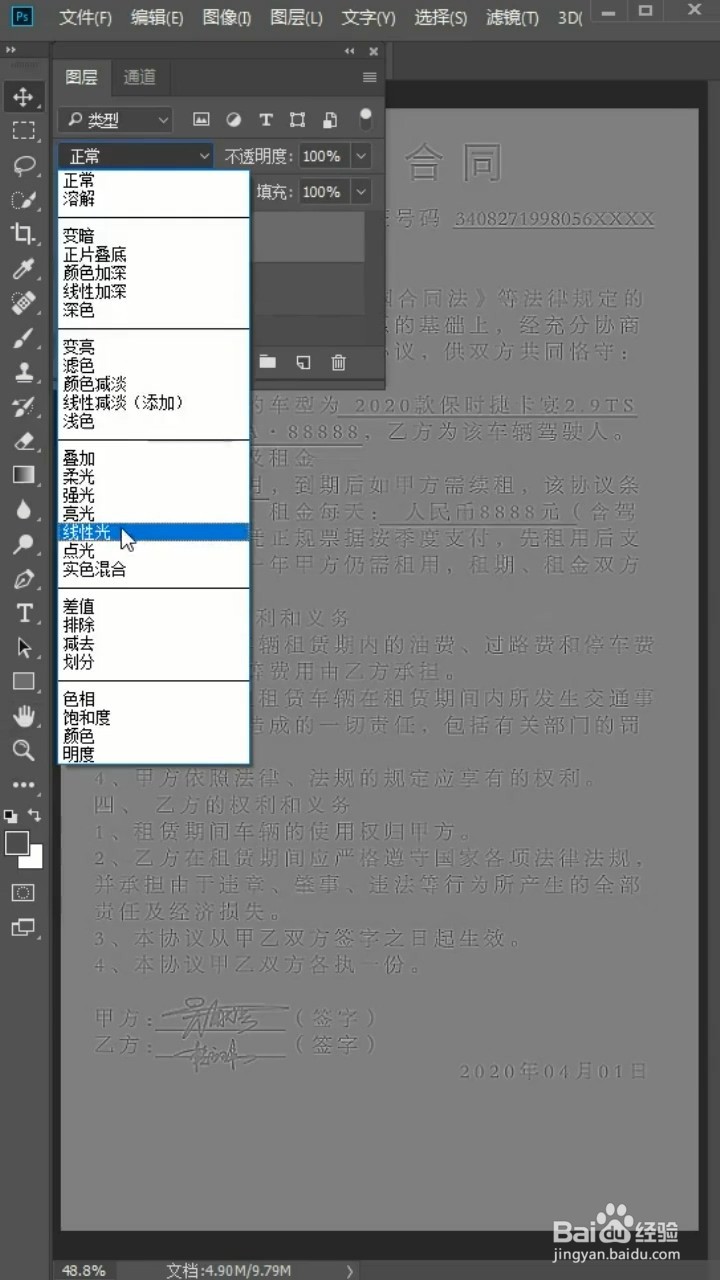Create a new layer group folder

point(267,362)
